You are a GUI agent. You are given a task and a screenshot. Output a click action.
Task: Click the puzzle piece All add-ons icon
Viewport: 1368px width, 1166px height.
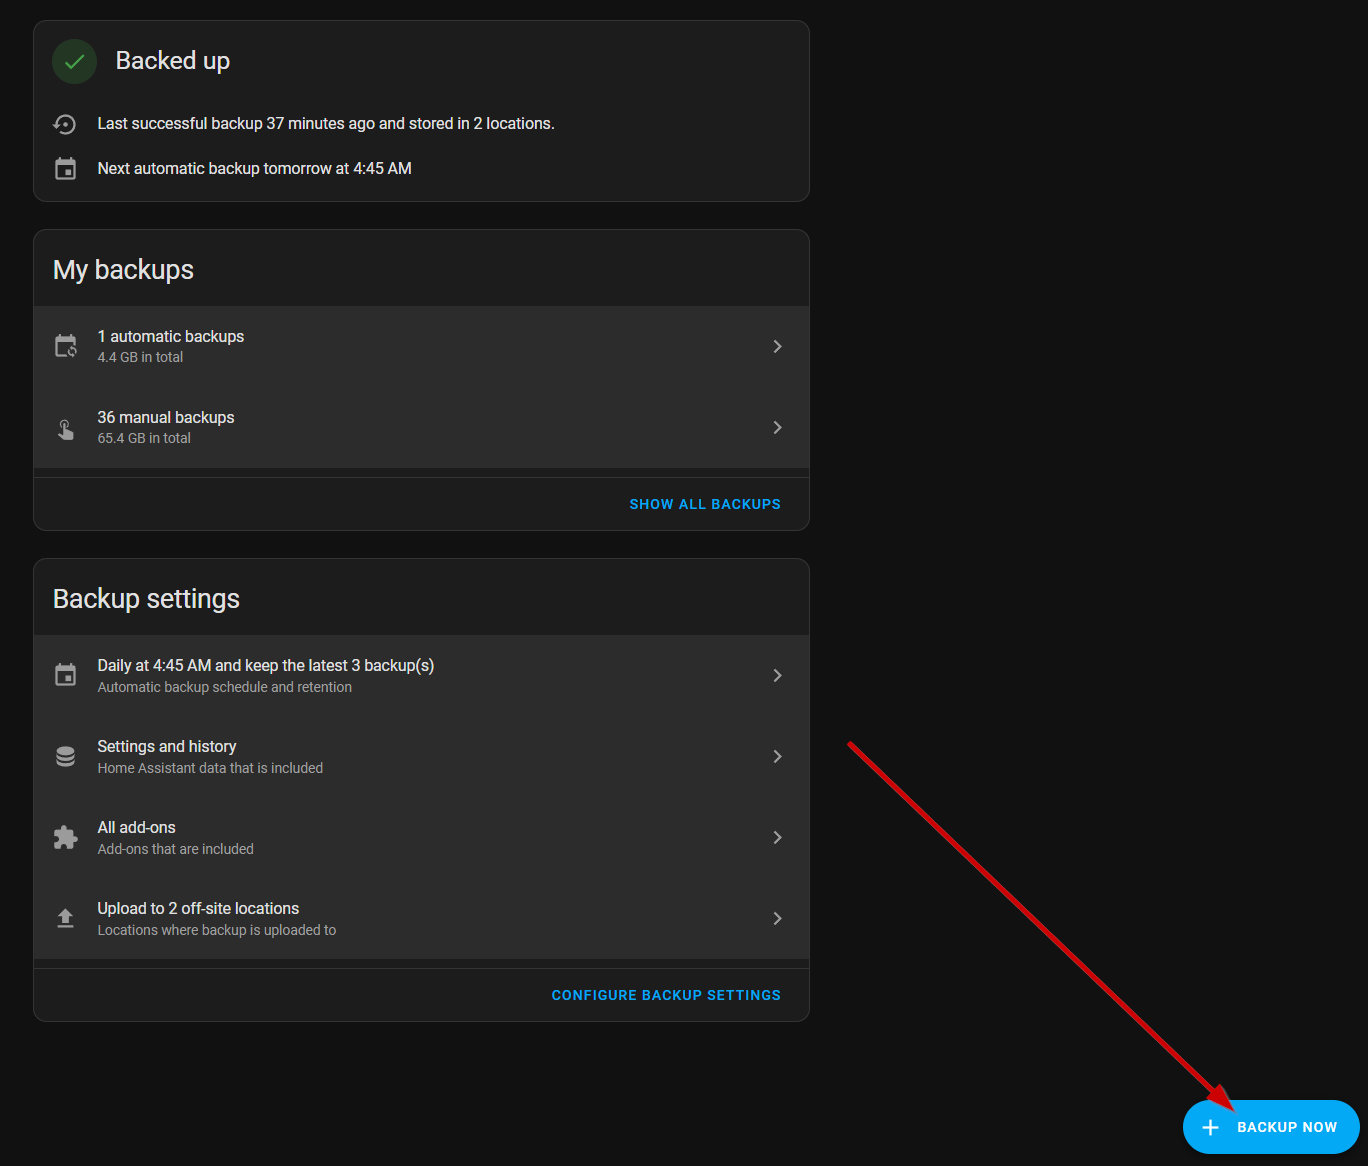[x=65, y=837]
